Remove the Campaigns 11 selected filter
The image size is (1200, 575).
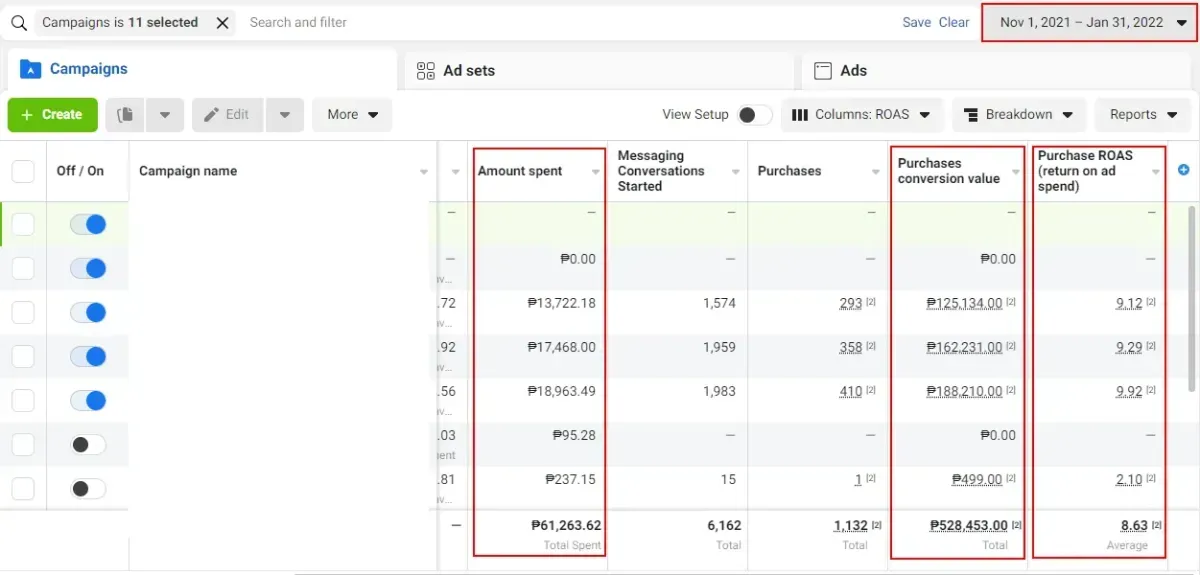pyautogui.click(x=222, y=22)
